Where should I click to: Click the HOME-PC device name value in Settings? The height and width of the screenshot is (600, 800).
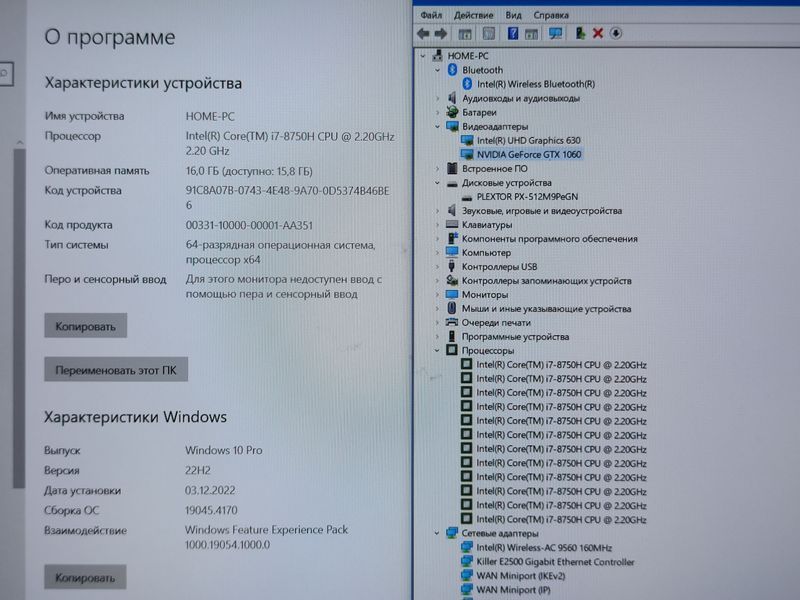pos(210,116)
